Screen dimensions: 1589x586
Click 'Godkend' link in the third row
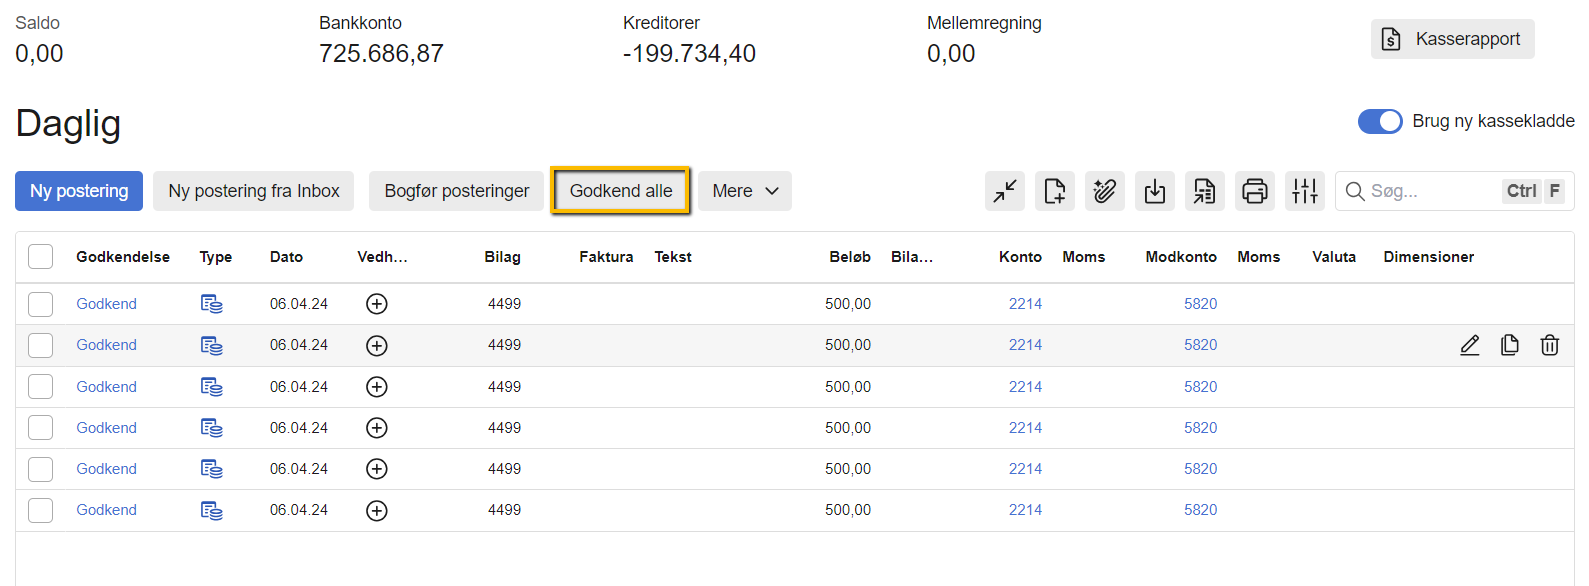click(106, 387)
